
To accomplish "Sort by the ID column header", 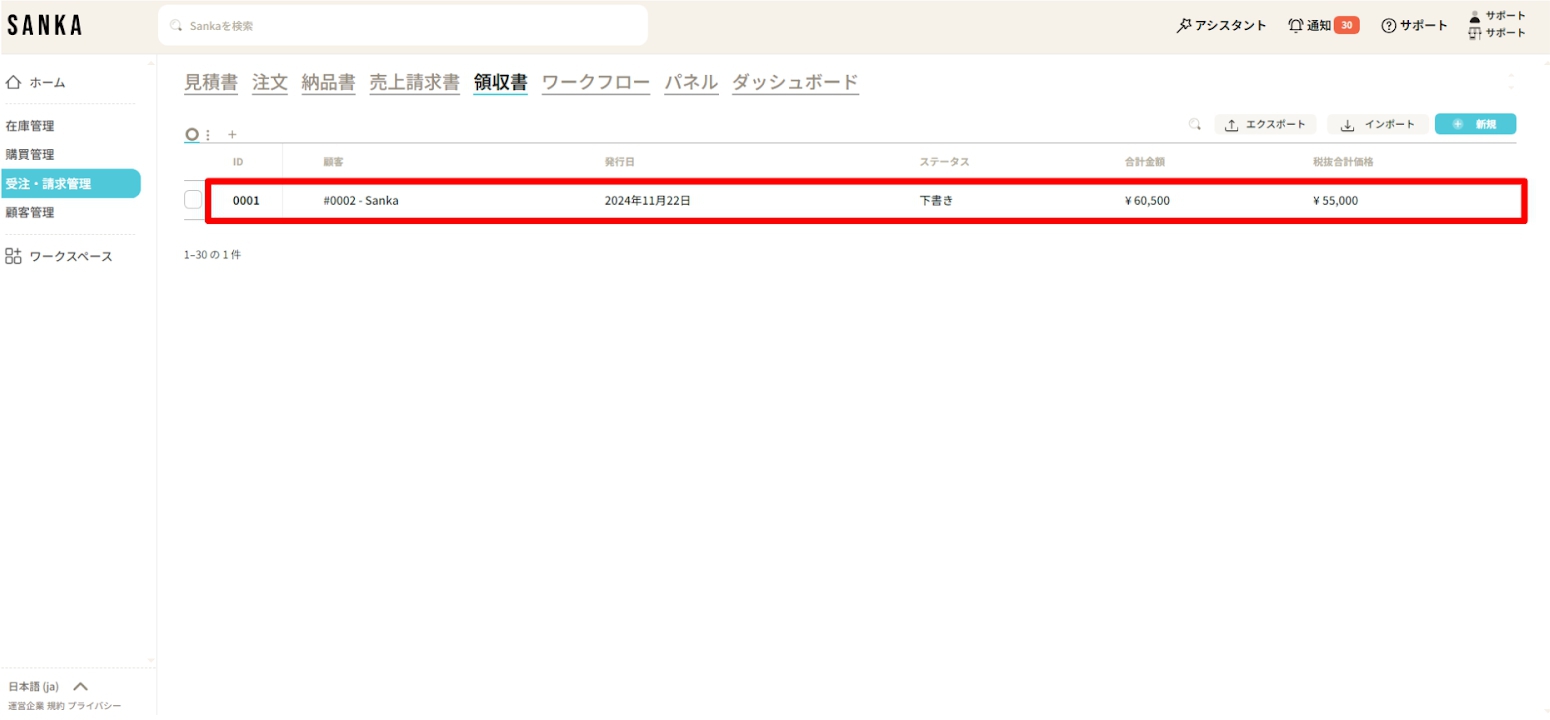I will [238, 162].
